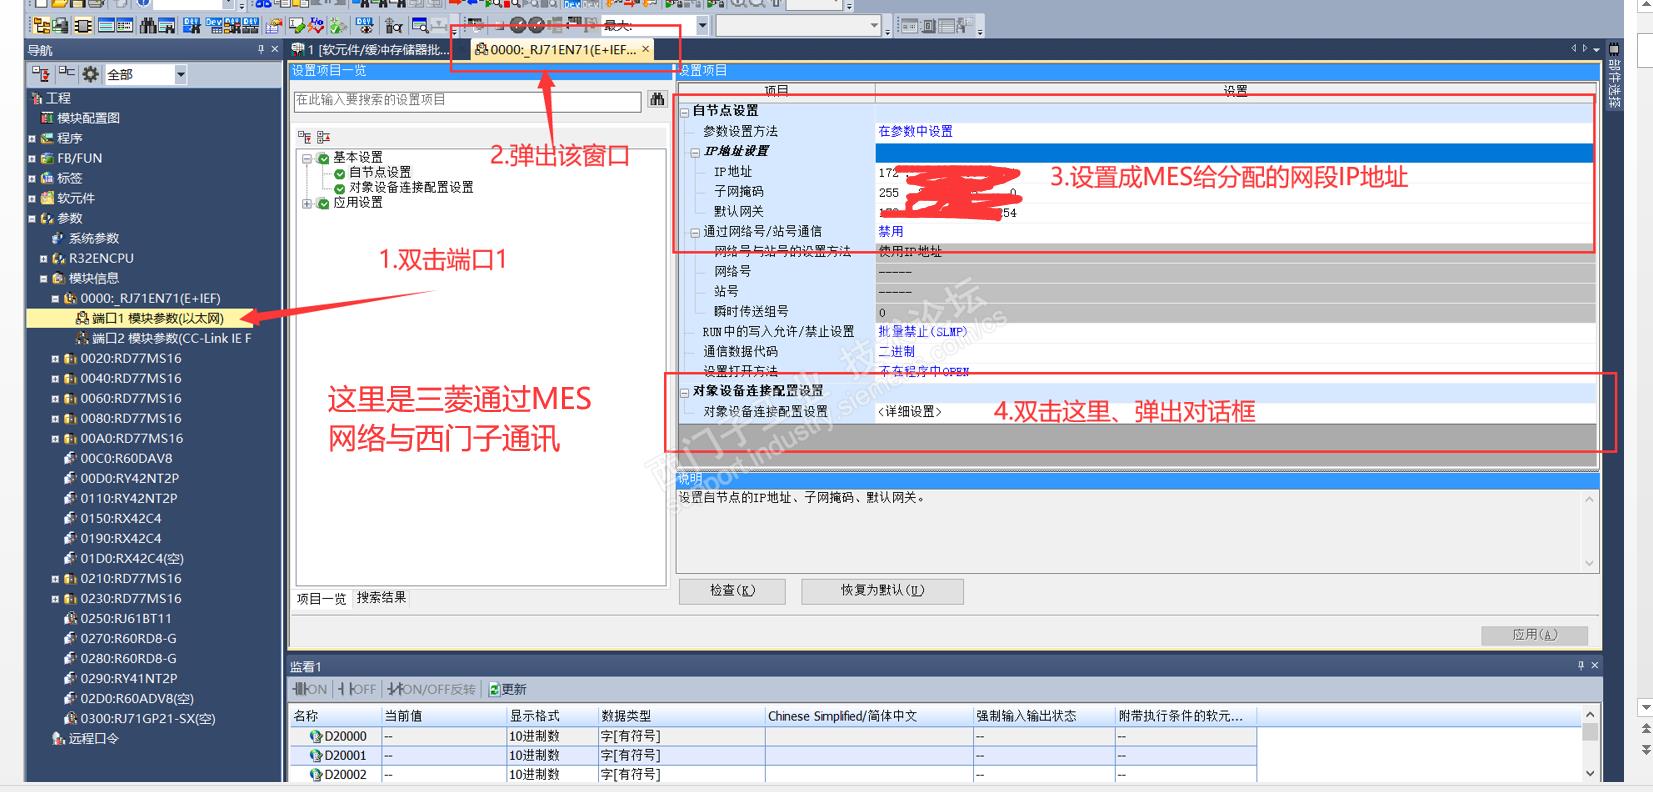Switch to the 0000:_RJ71EN71(E+IEF tab
This screenshot has width=1653, height=792.
click(563, 49)
